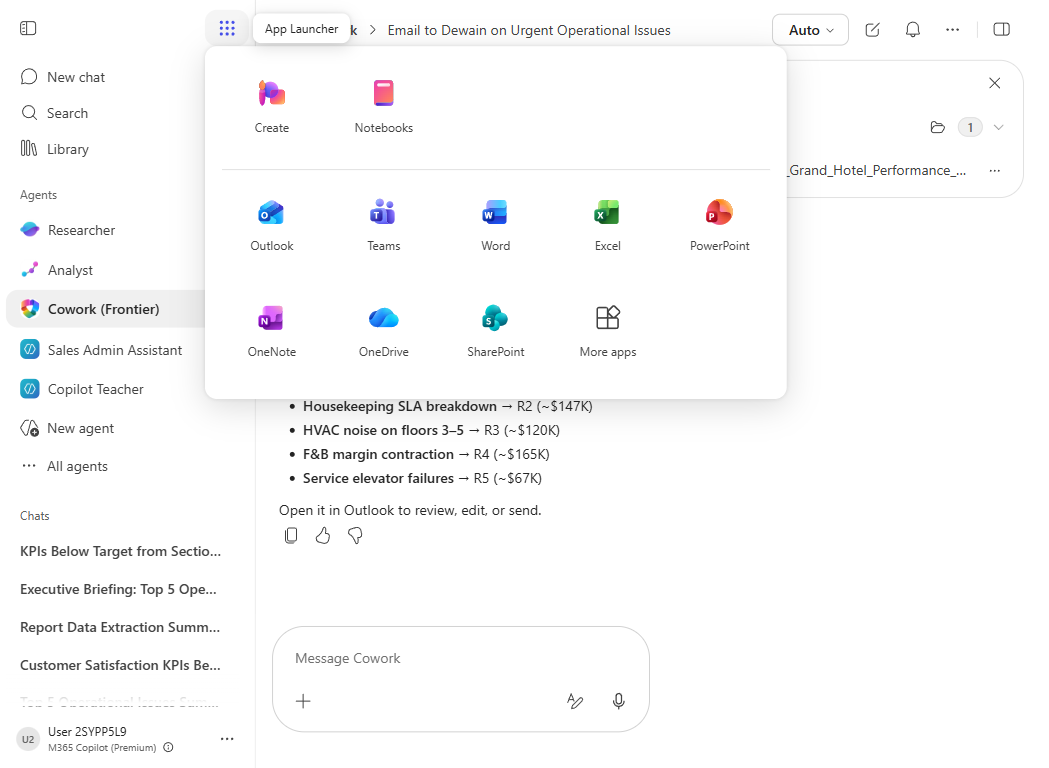Open the Auto mode dropdown
Screen dimensions: 1049x768
coord(810,30)
